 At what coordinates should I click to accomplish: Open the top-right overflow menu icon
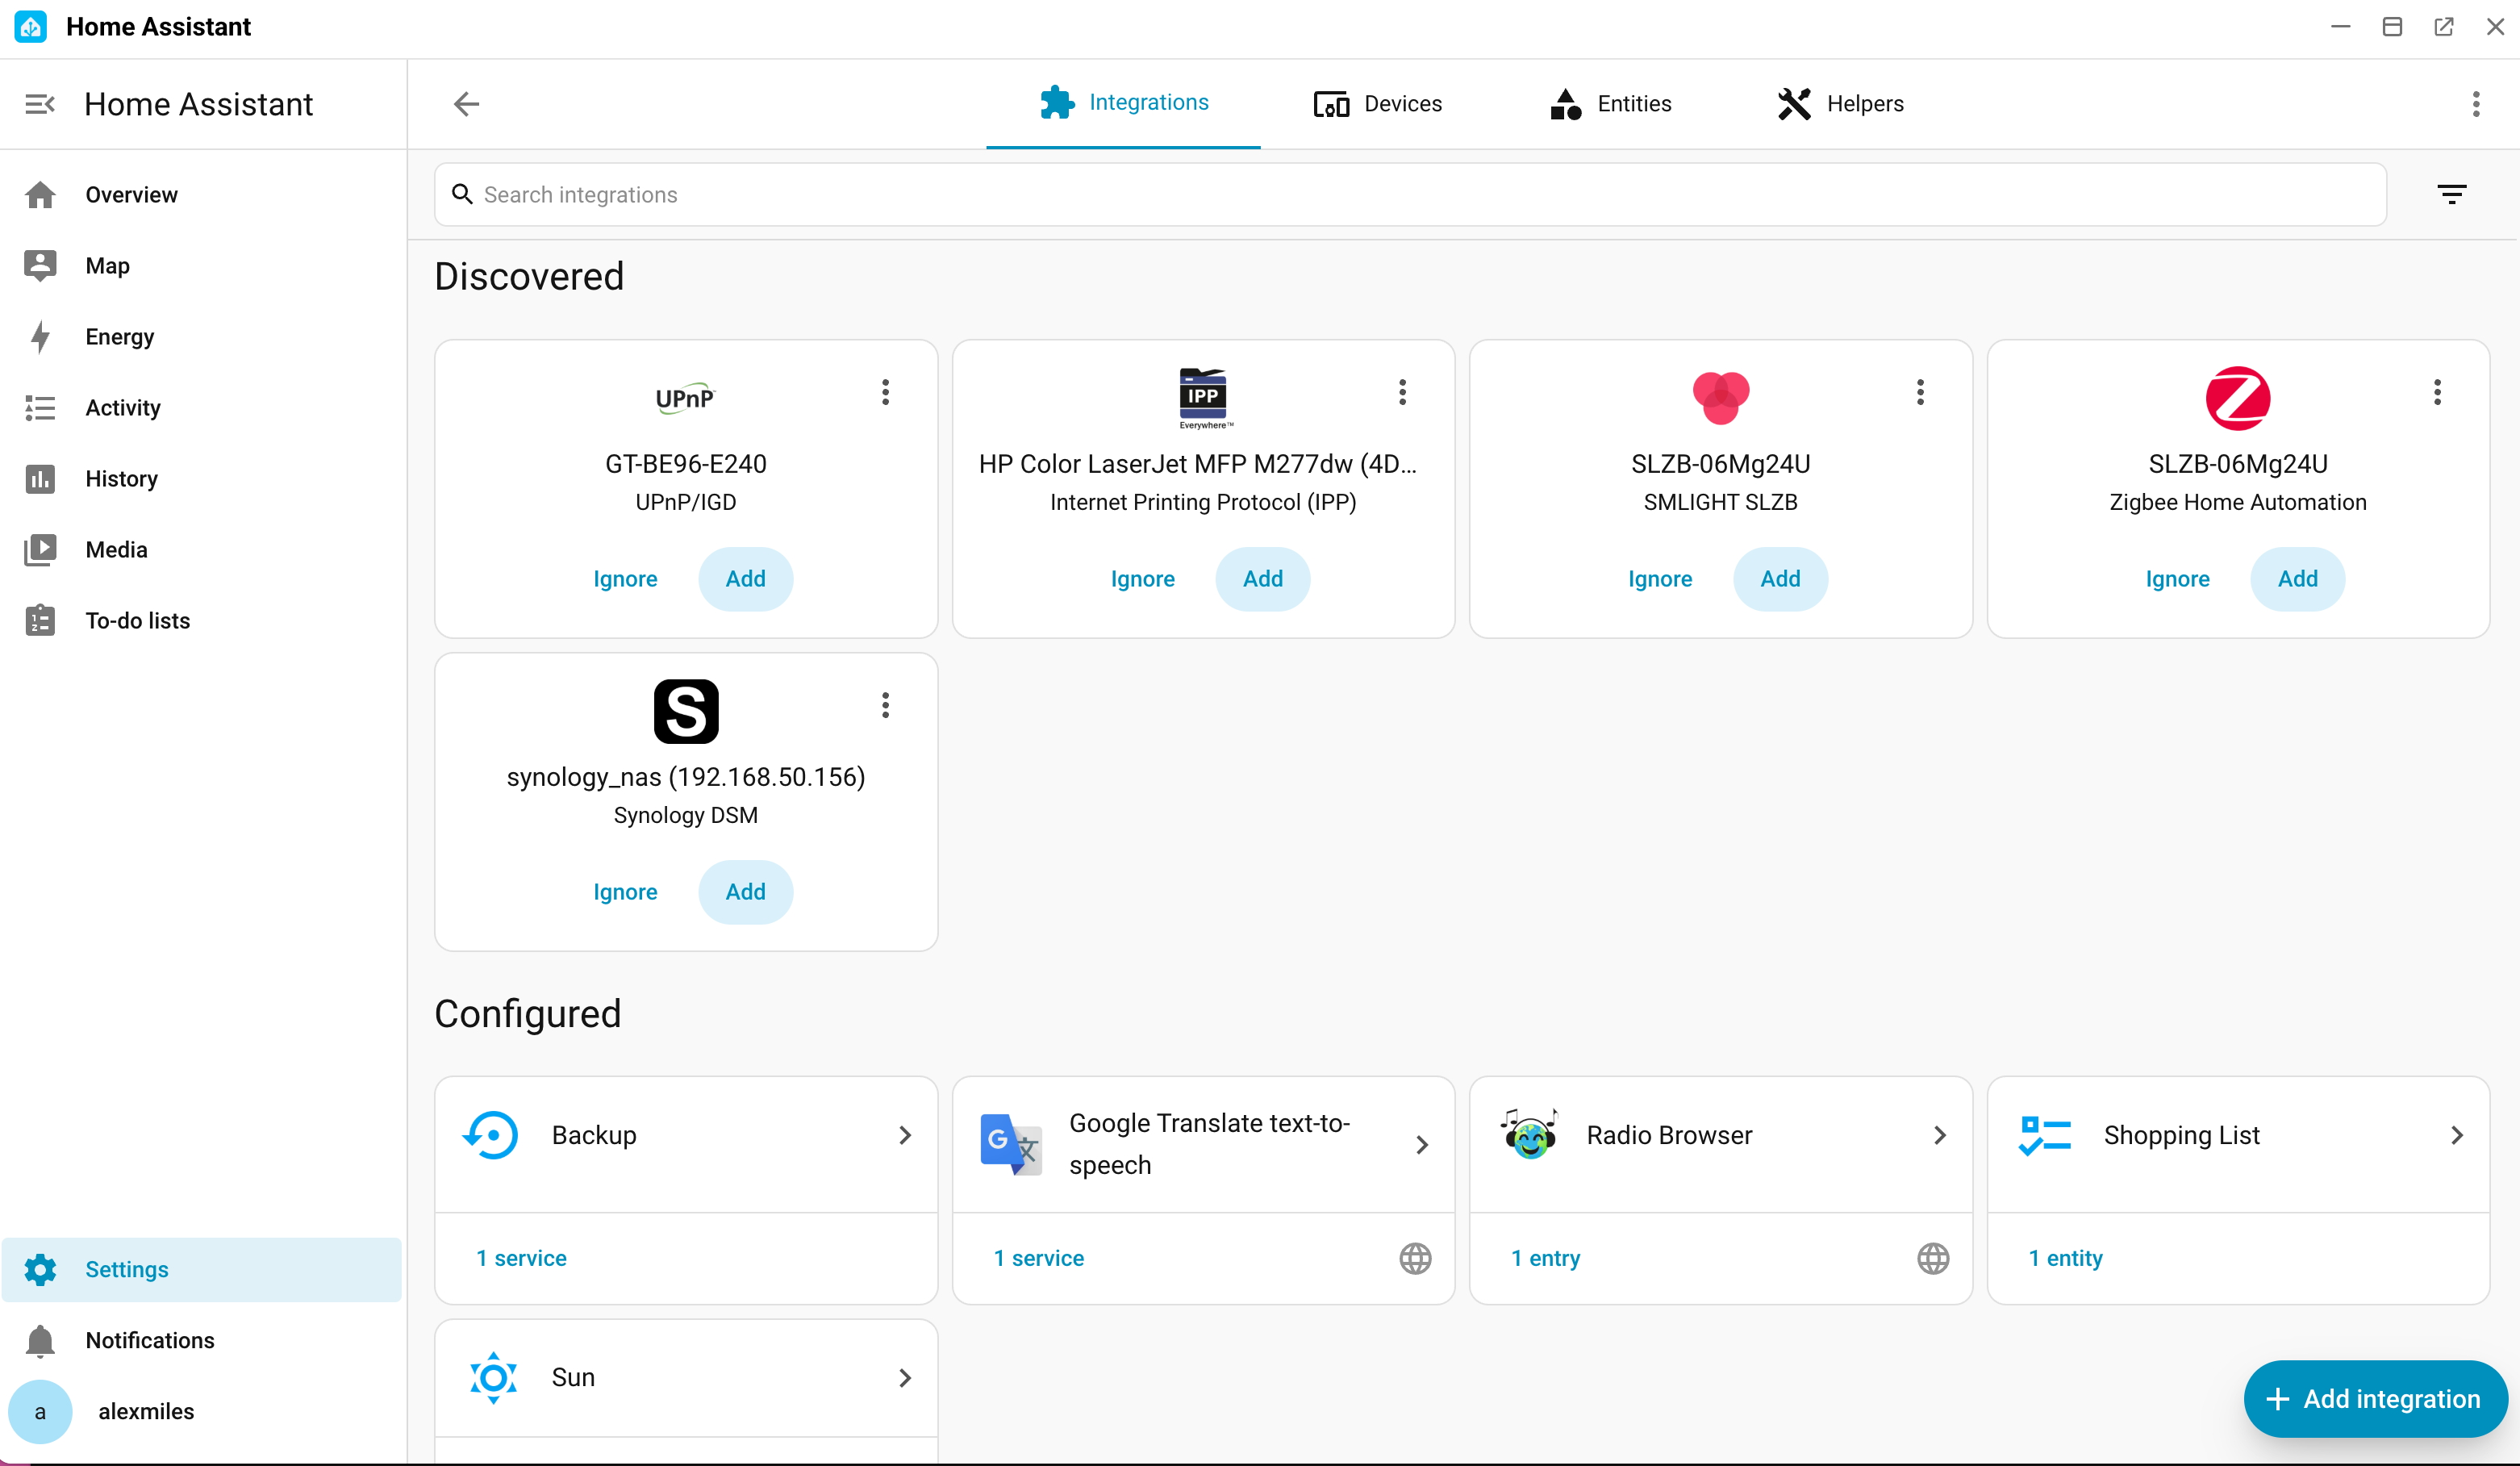(x=2476, y=104)
